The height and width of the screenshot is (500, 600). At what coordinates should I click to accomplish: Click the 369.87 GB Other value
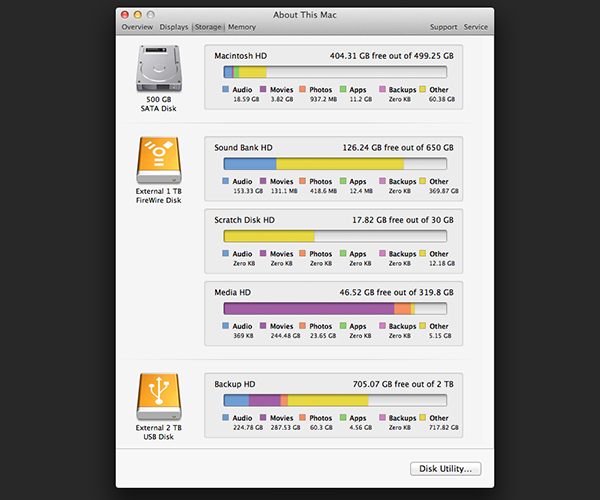click(x=443, y=191)
